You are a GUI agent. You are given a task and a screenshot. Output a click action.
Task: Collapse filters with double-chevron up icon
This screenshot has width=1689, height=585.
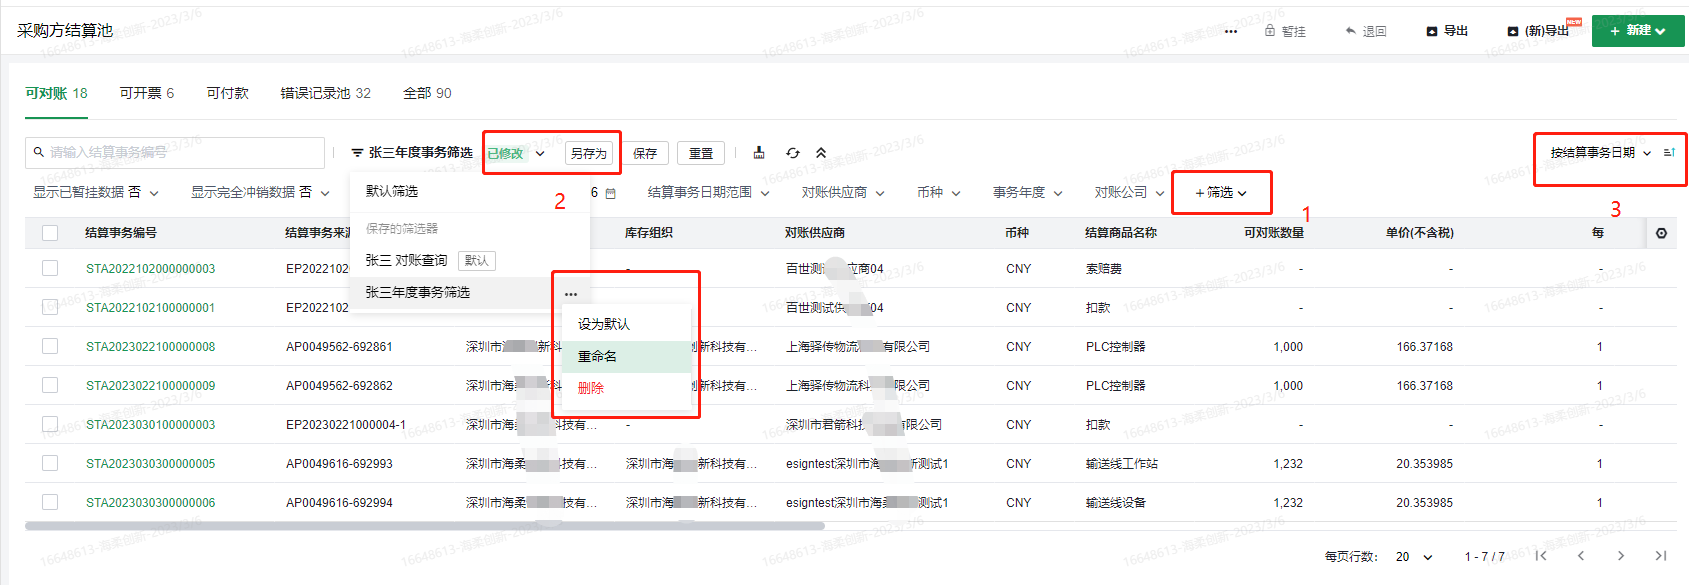coord(821,153)
